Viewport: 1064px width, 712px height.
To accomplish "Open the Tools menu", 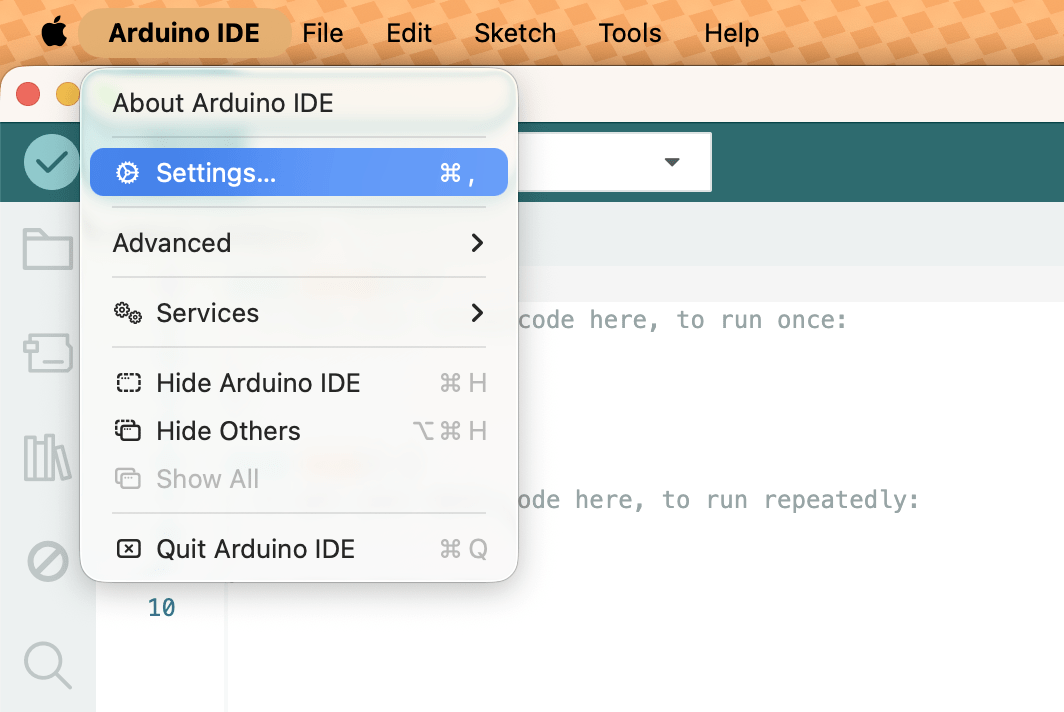I will (x=630, y=33).
